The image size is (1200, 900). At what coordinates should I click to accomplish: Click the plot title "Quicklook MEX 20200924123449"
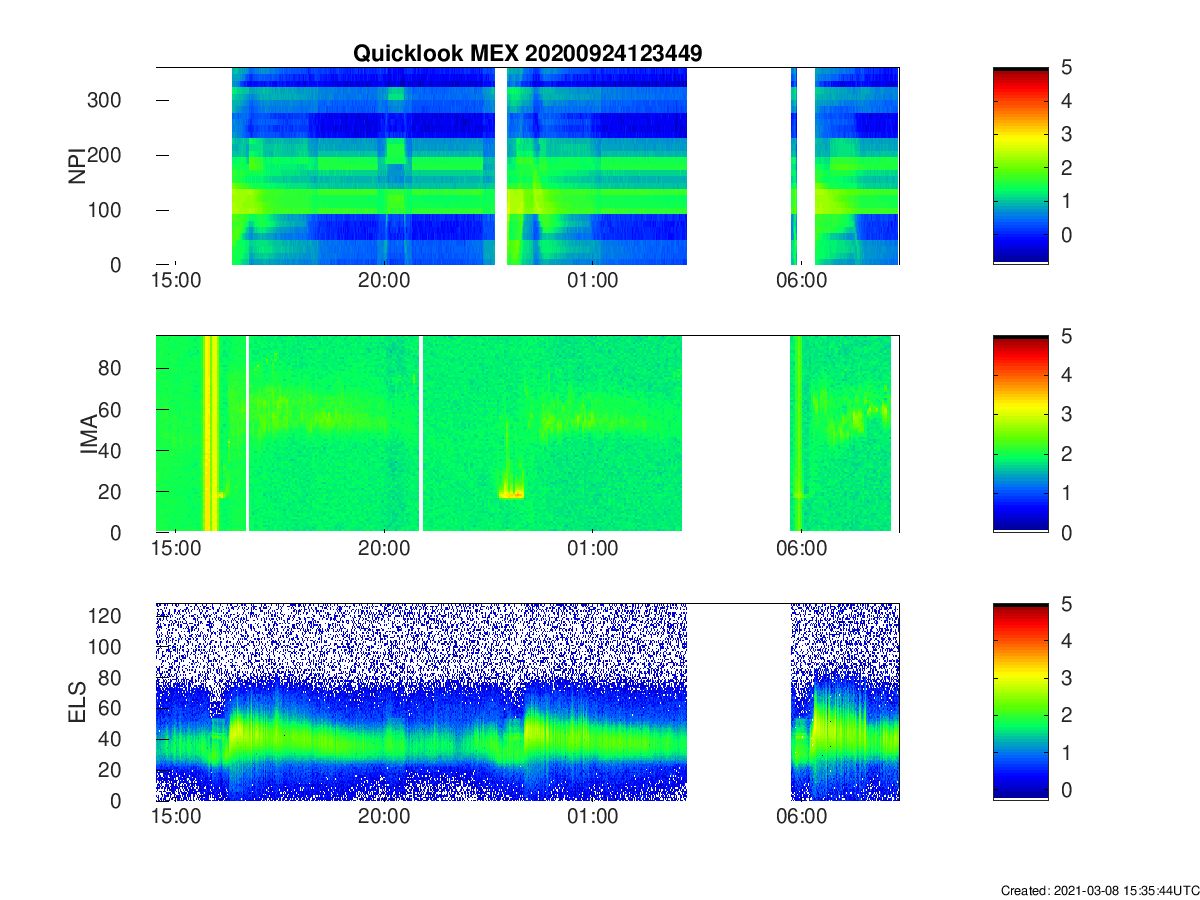(x=527, y=53)
